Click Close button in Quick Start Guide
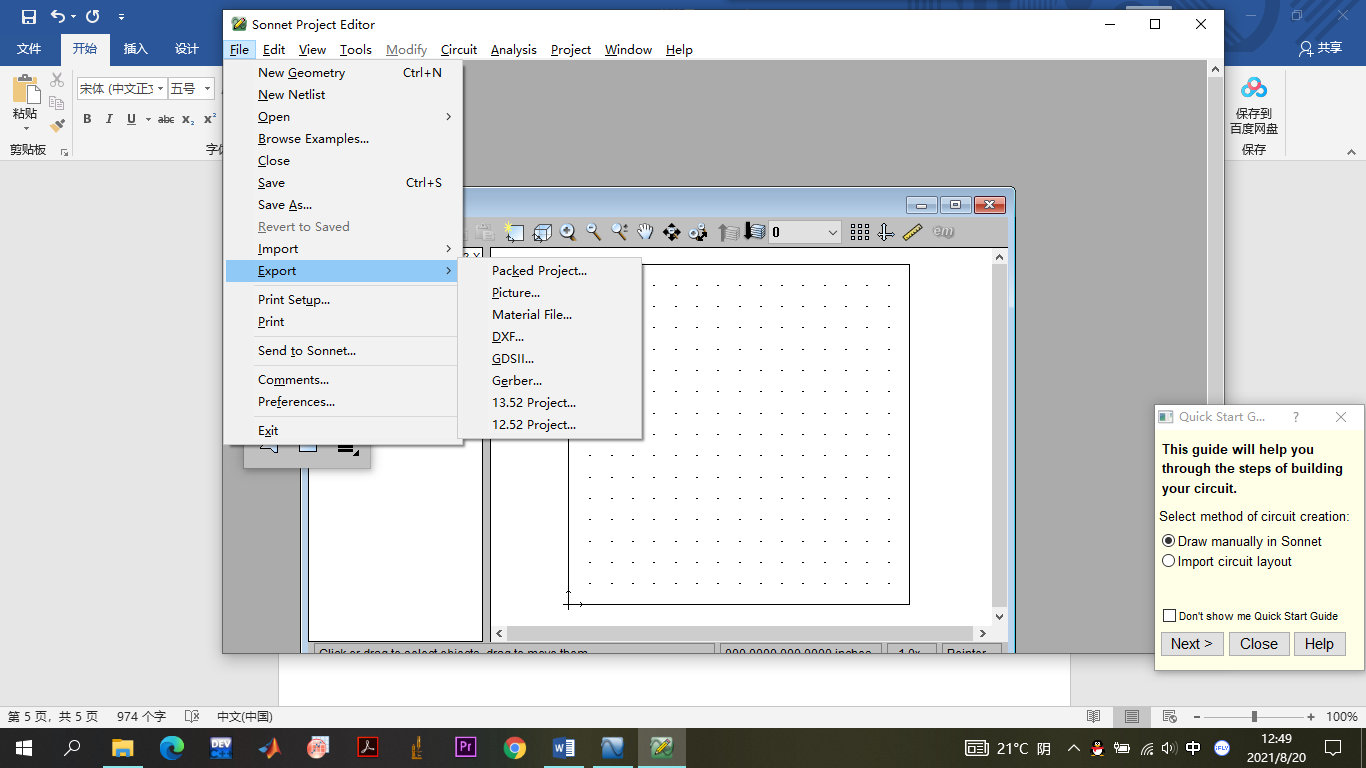Viewport: 1366px width, 768px height. click(x=1259, y=644)
